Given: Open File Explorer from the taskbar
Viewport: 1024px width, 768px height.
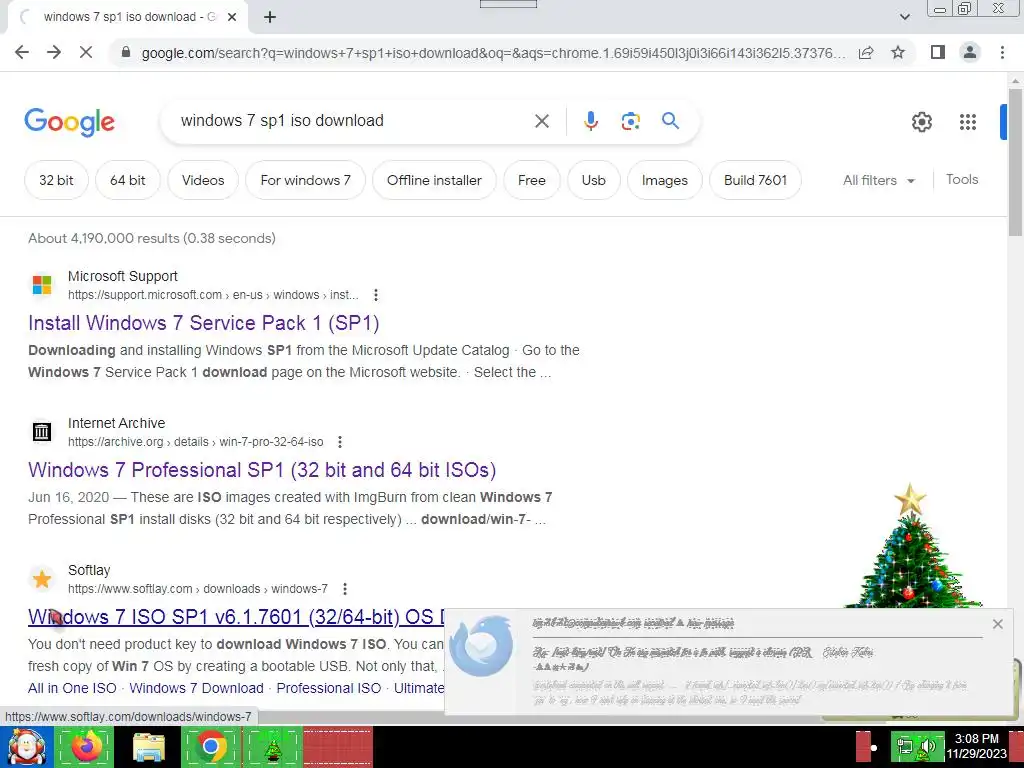Looking at the screenshot, I should coord(149,747).
